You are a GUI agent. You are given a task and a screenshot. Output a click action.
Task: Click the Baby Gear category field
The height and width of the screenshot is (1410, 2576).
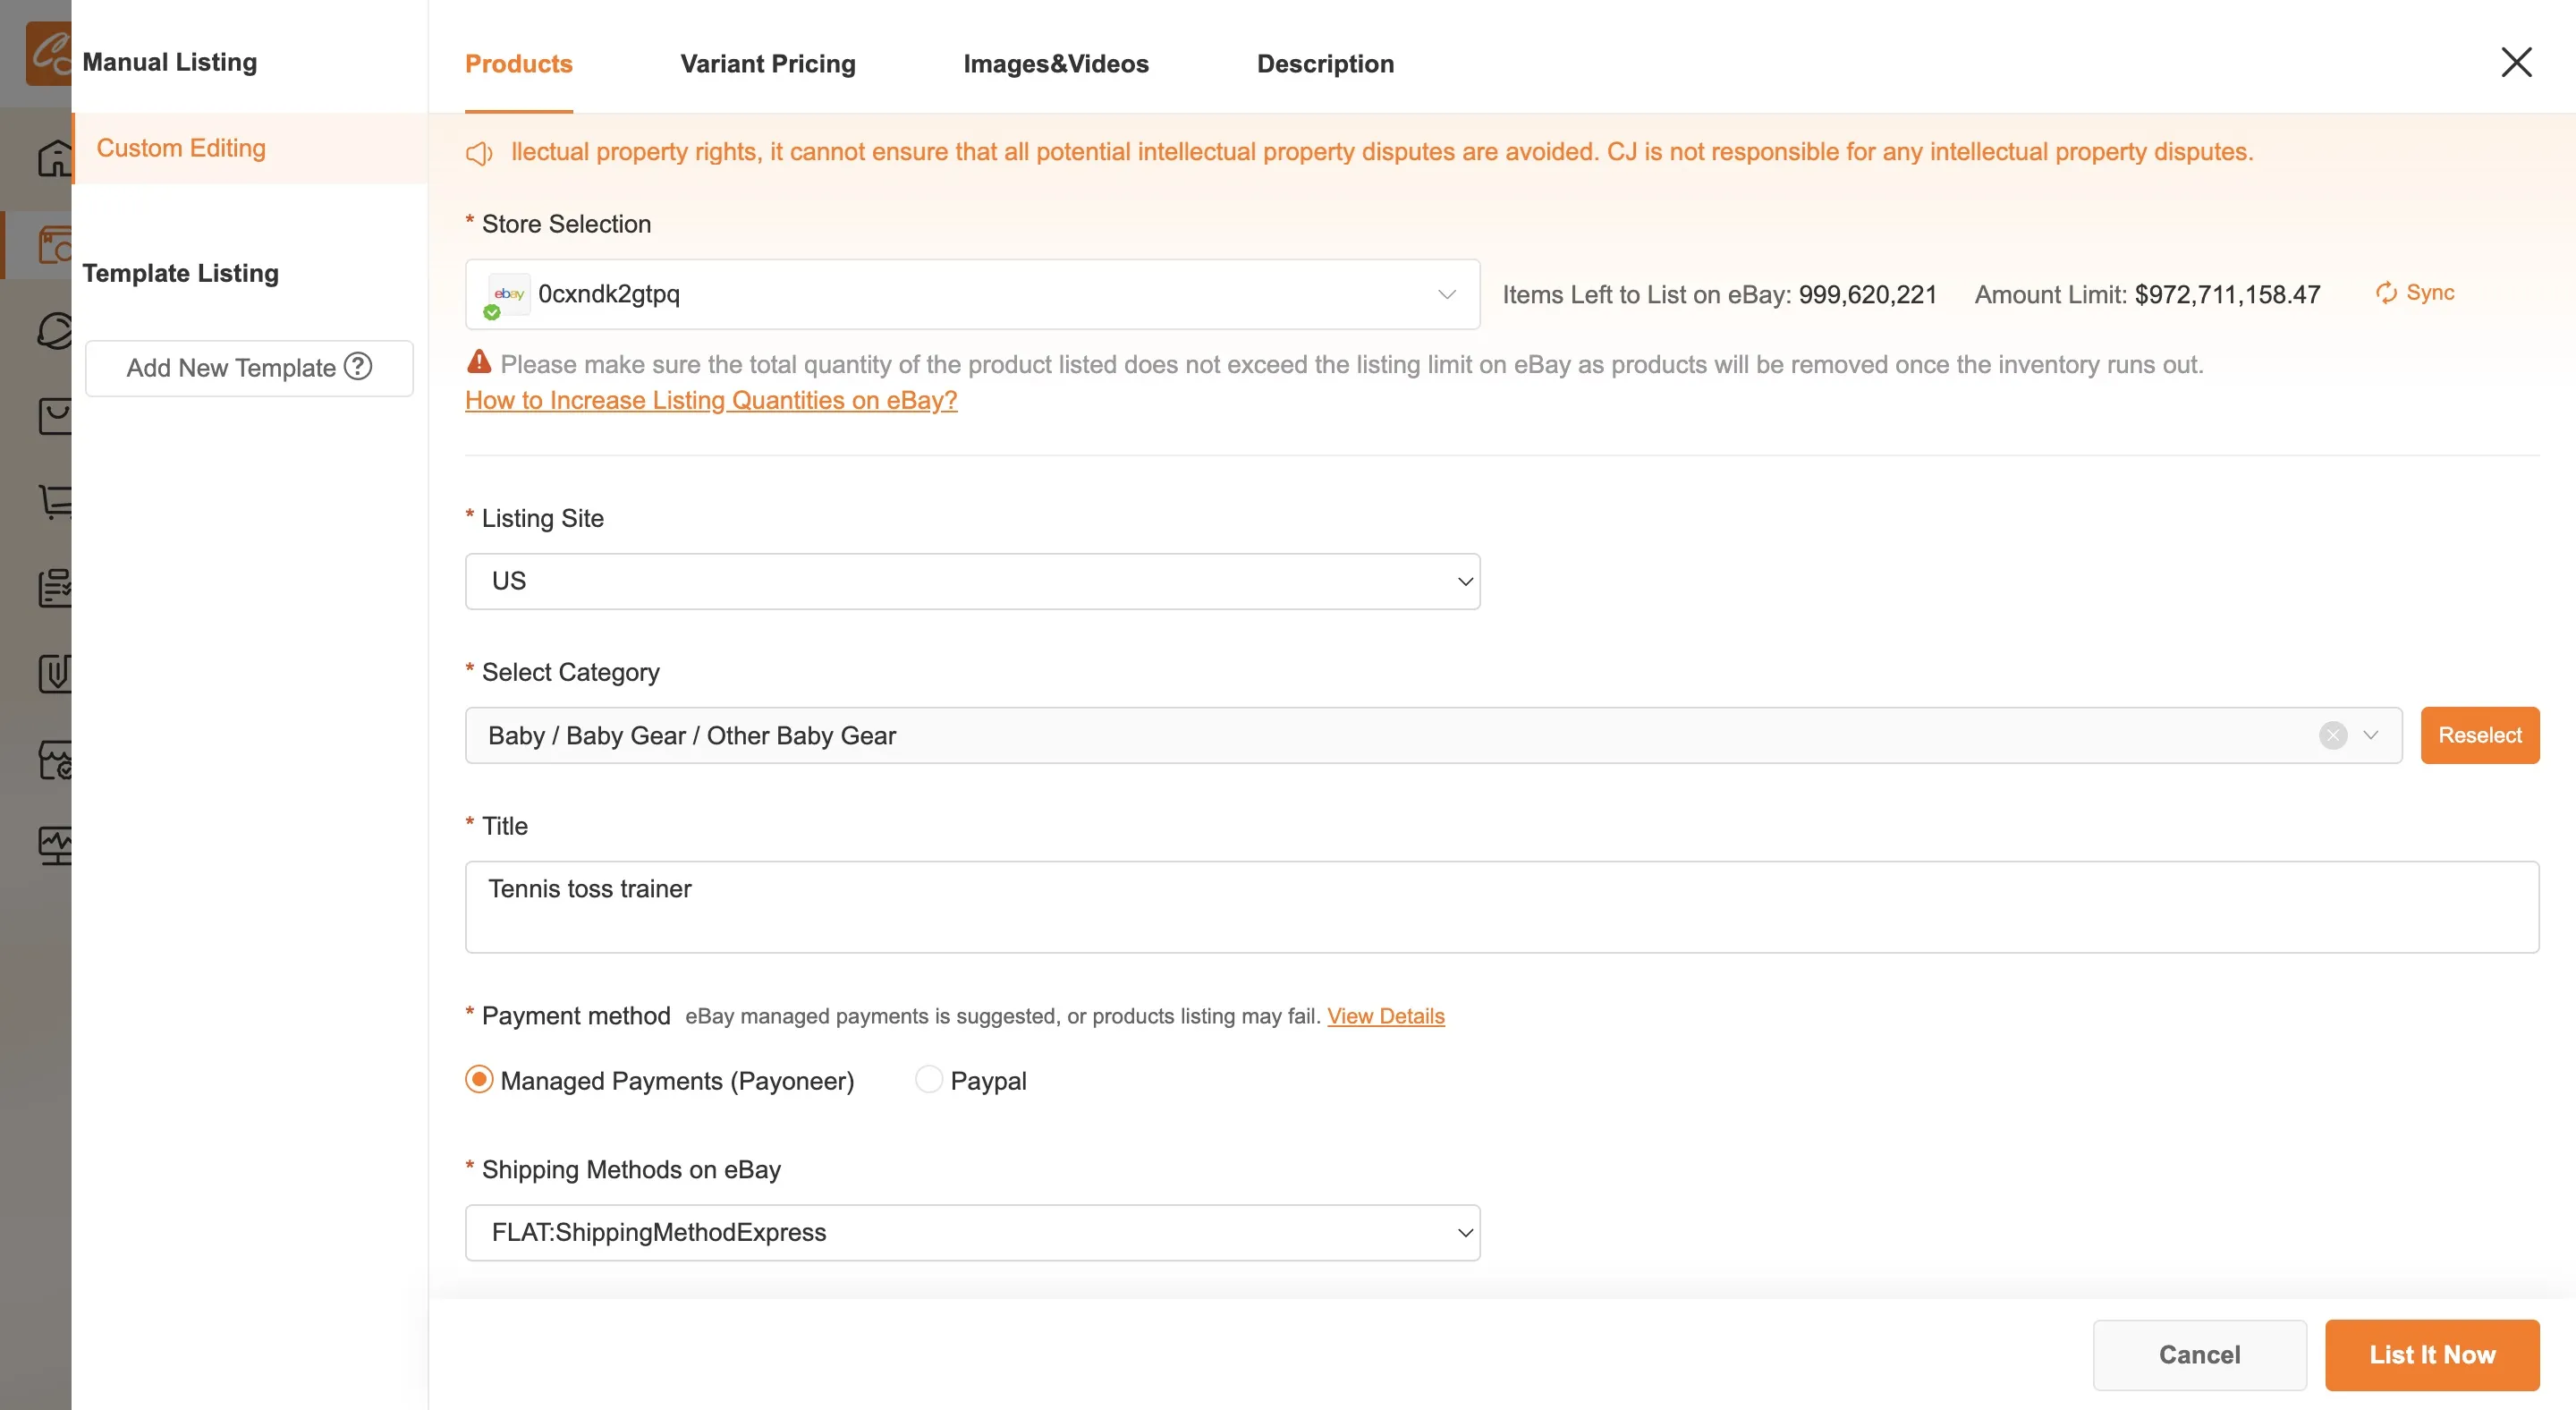click(1433, 735)
